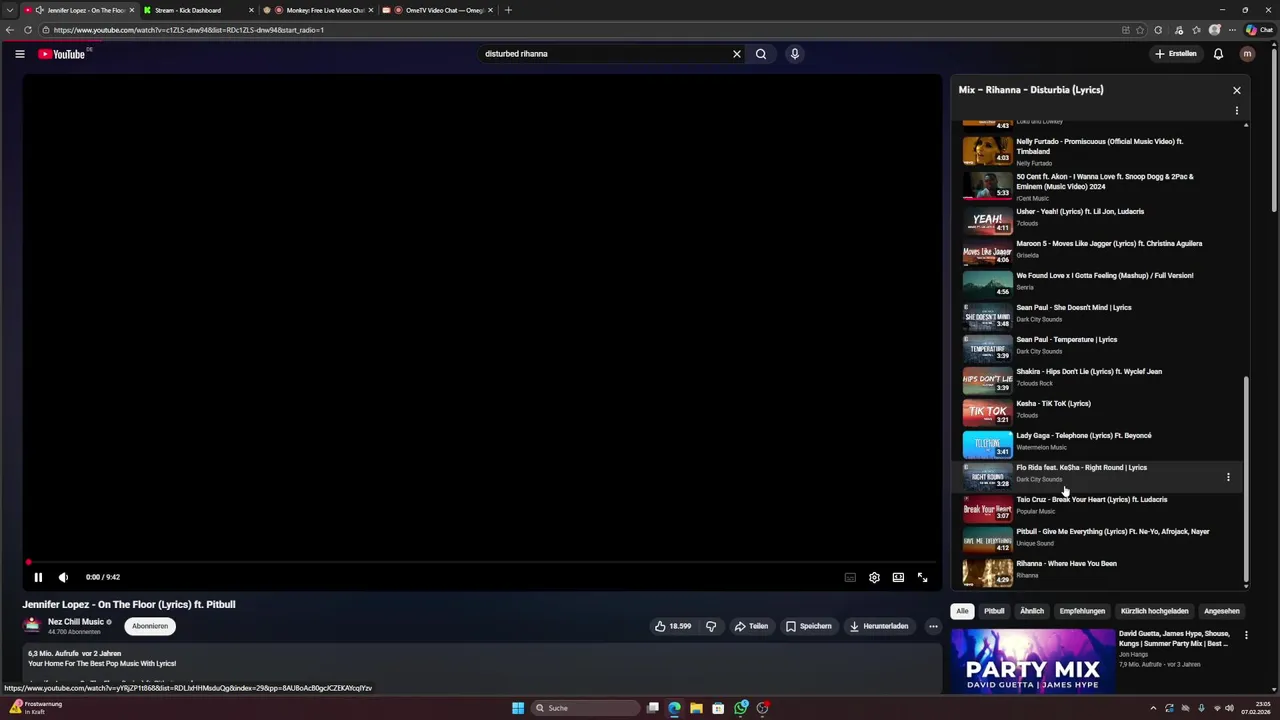Open the player settings gear
Viewport: 1280px width, 720px height.
874,577
